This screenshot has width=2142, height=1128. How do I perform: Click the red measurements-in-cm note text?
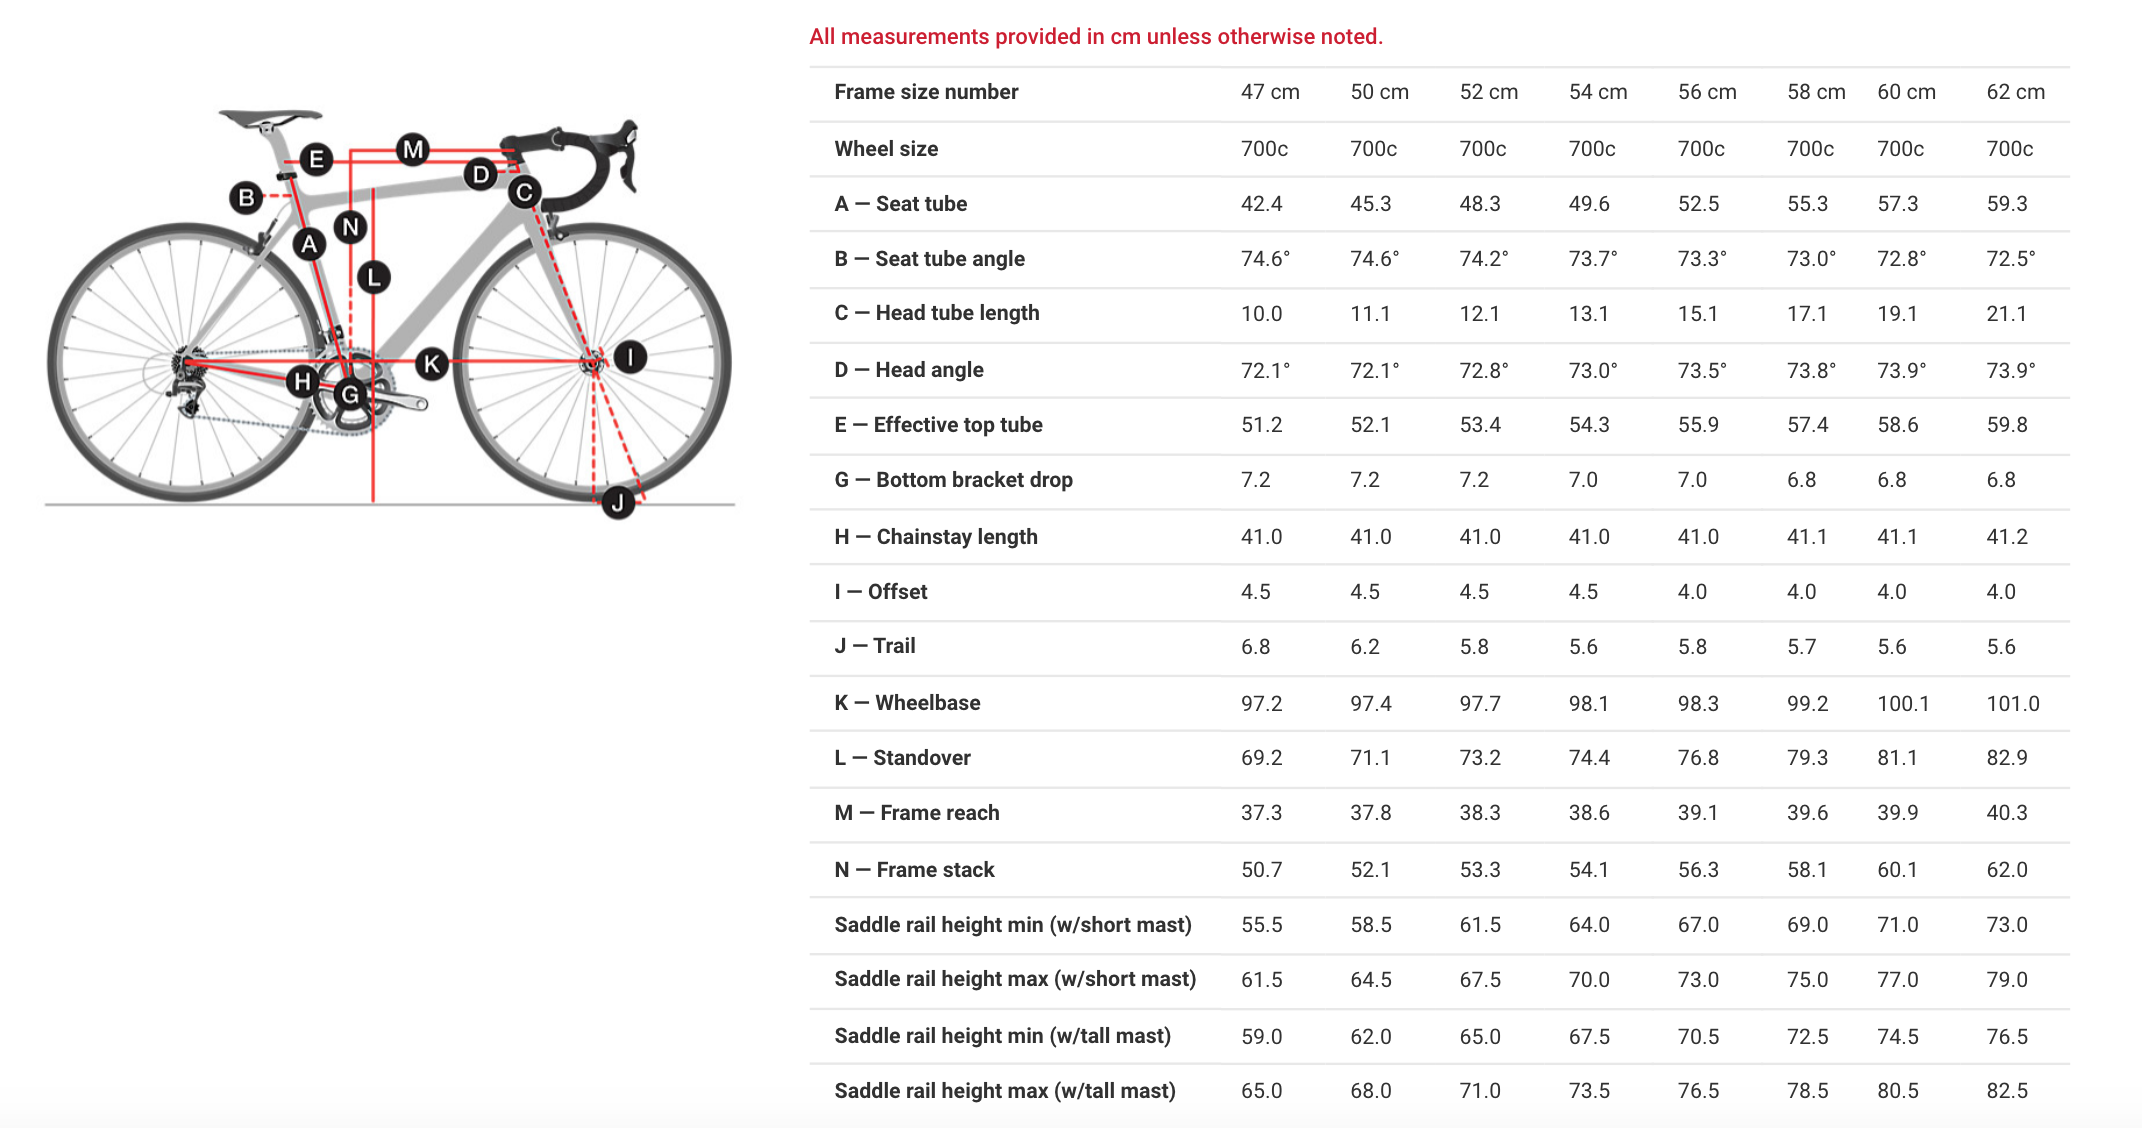[x=1096, y=37]
